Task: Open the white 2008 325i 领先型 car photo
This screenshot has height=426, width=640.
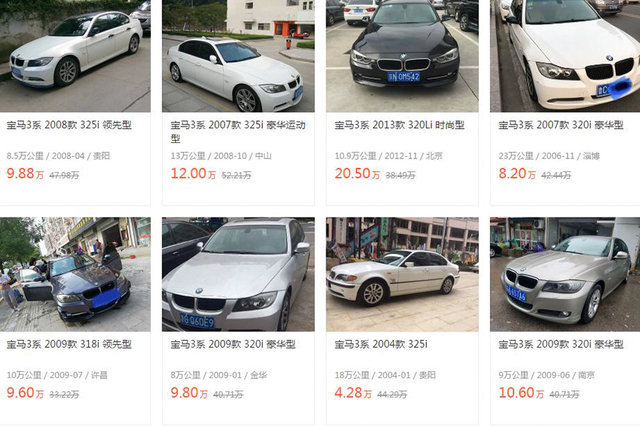Action: coord(75,56)
